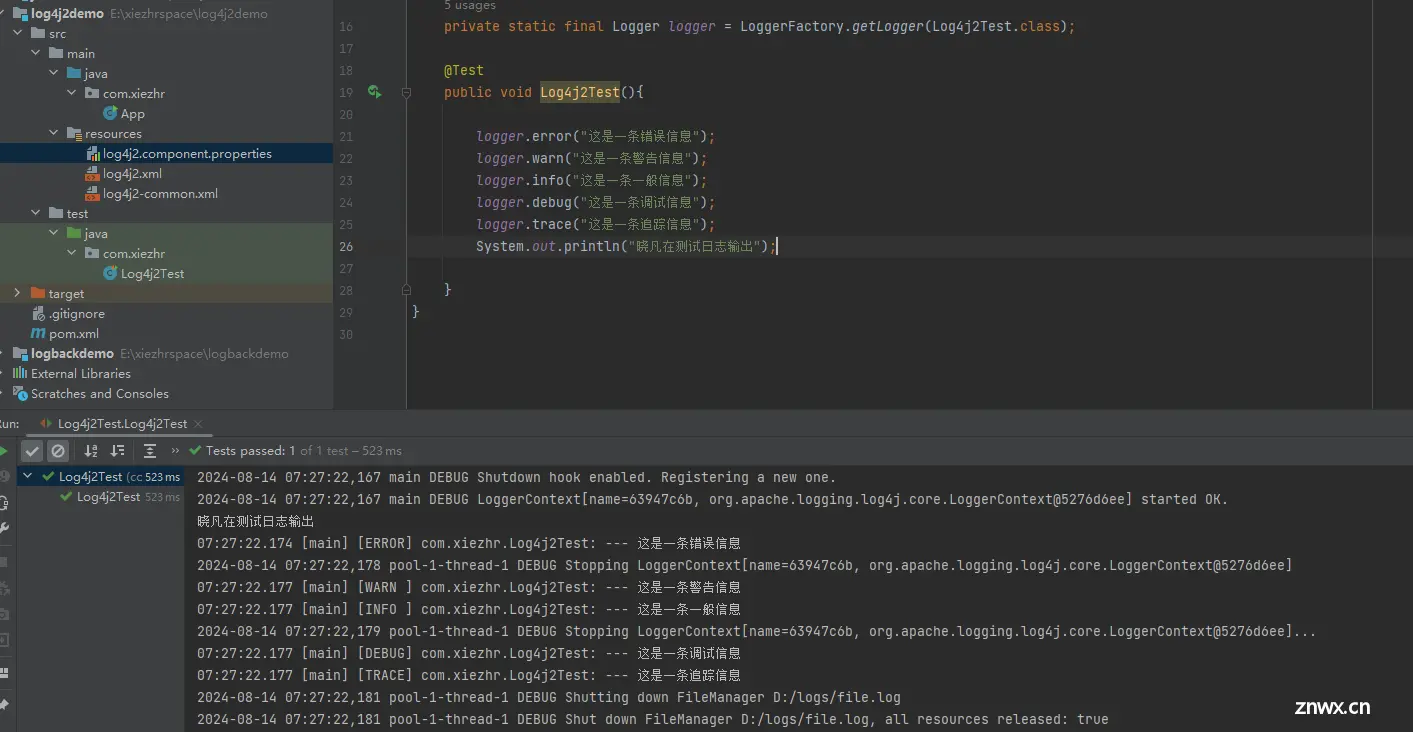
Task: Click the logger.error code line
Action: click(x=596, y=136)
